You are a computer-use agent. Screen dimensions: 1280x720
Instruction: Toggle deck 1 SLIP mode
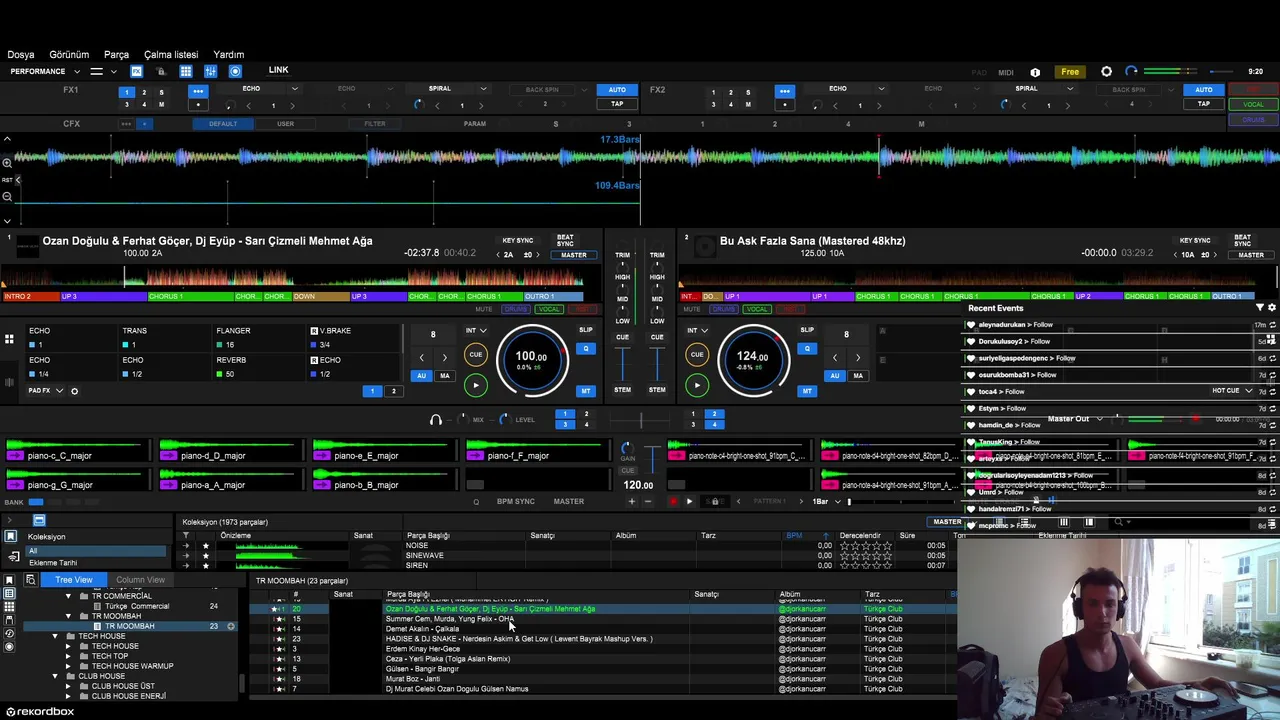coord(585,330)
